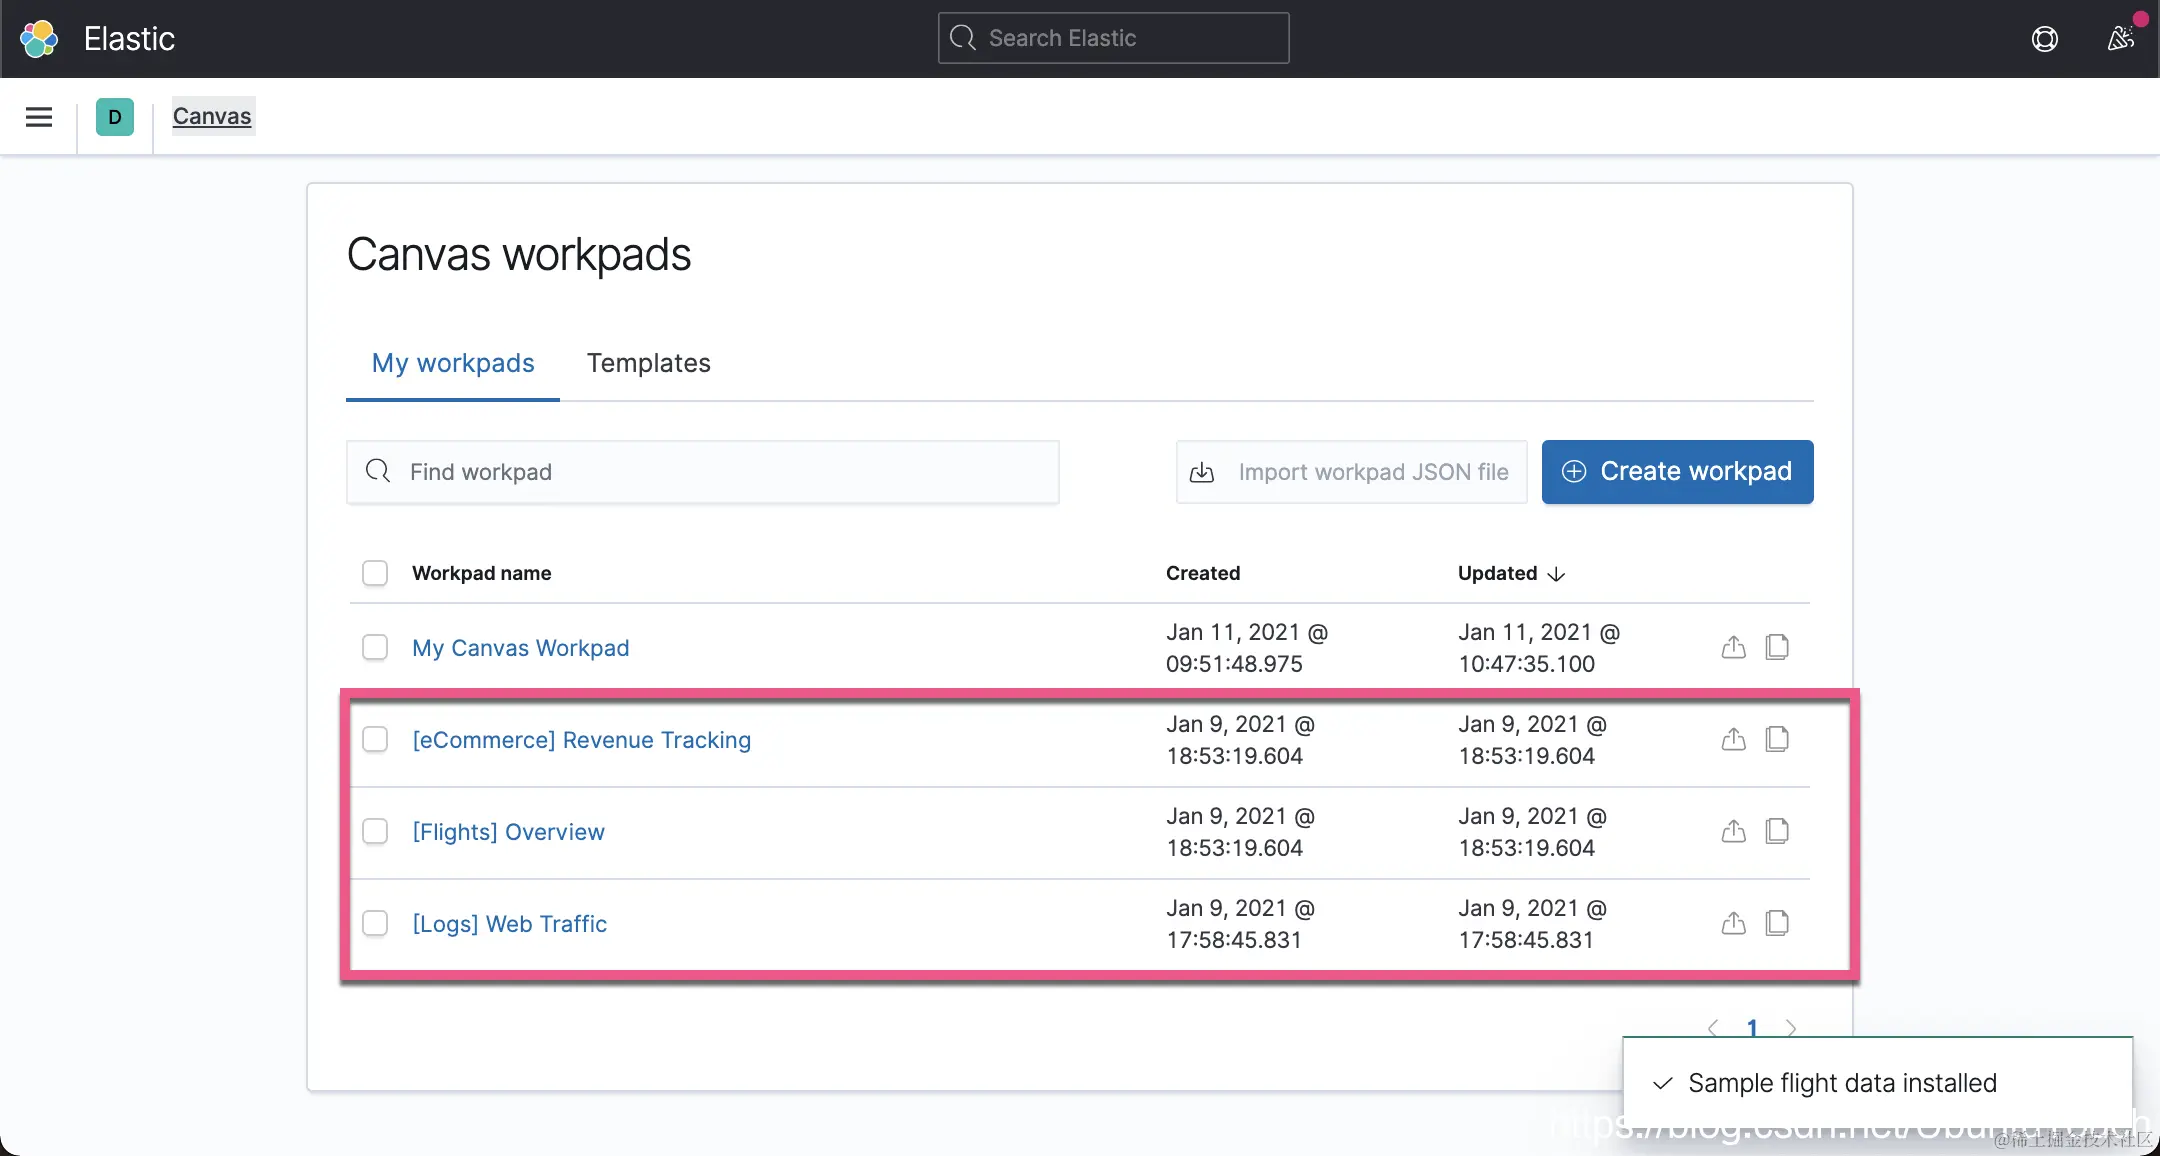The height and width of the screenshot is (1156, 2160).
Task: Click the Elastic logo icon
Action: [x=39, y=39]
